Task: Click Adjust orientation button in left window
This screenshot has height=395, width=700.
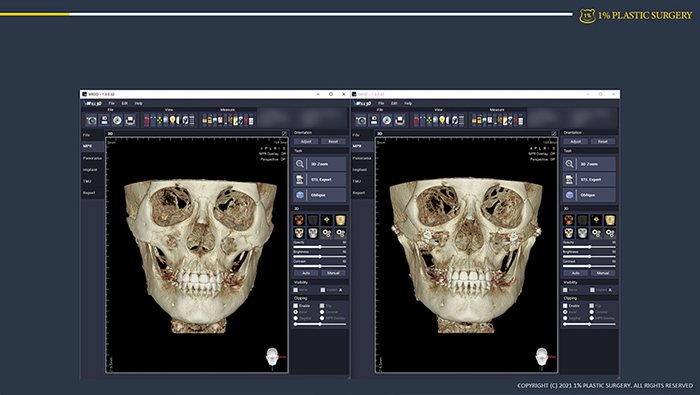Action: pyautogui.click(x=306, y=141)
